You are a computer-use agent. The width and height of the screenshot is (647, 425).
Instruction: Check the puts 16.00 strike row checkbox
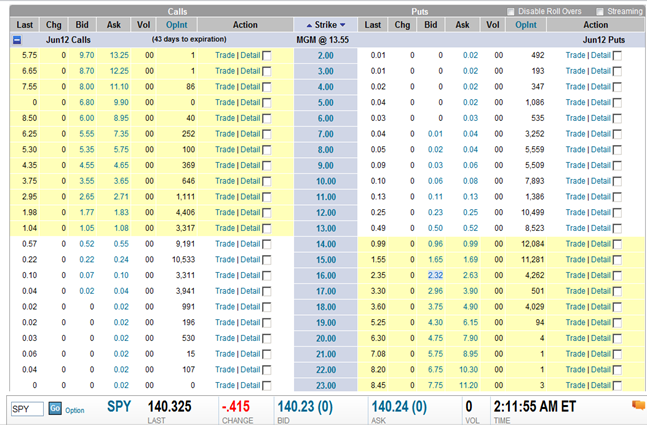(x=617, y=276)
